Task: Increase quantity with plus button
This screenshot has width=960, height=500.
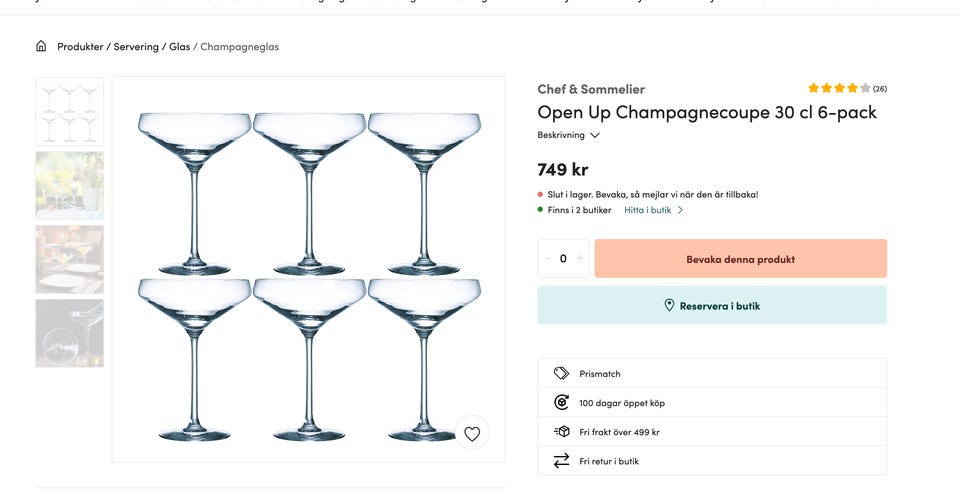Action: click(x=580, y=259)
